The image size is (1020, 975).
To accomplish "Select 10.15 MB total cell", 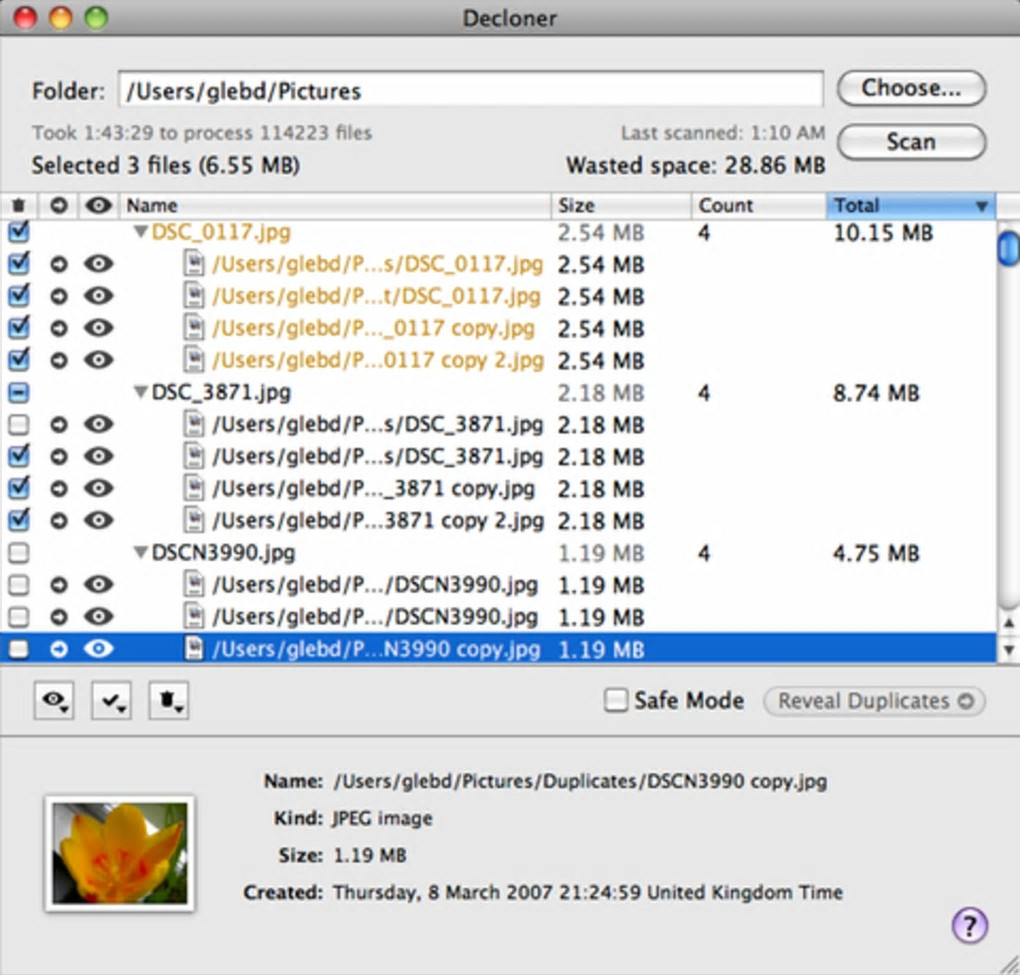I will (x=883, y=232).
